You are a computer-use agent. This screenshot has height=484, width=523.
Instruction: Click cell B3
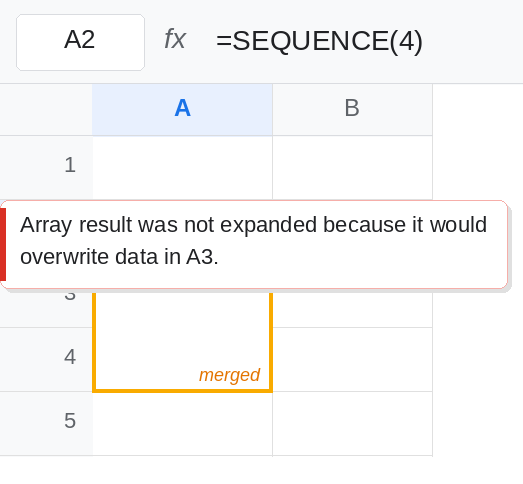coord(353,309)
